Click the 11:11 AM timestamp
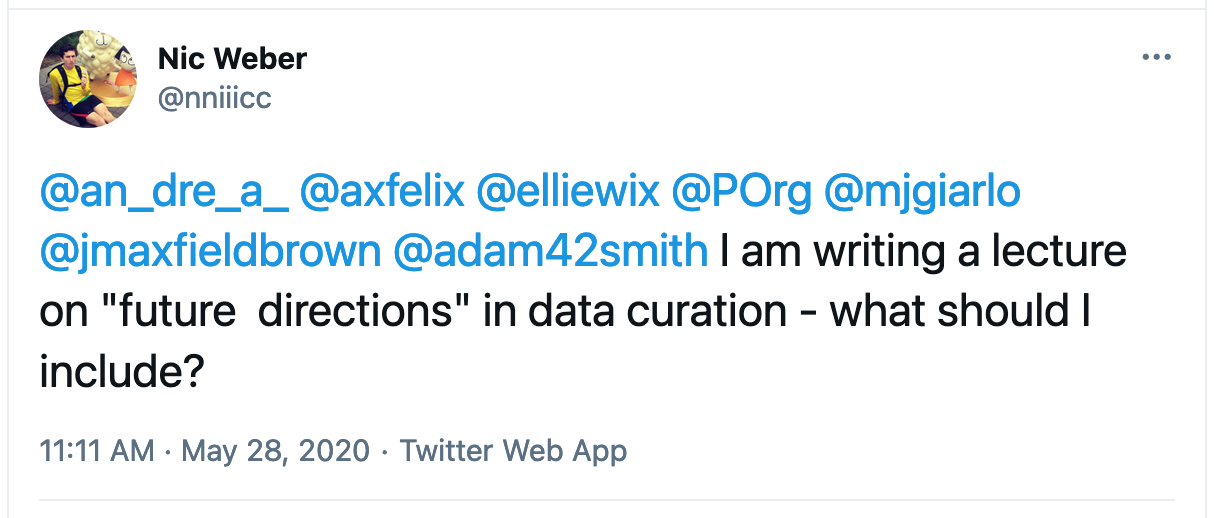Image resolution: width=1214 pixels, height=518 pixels. click(97, 450)
